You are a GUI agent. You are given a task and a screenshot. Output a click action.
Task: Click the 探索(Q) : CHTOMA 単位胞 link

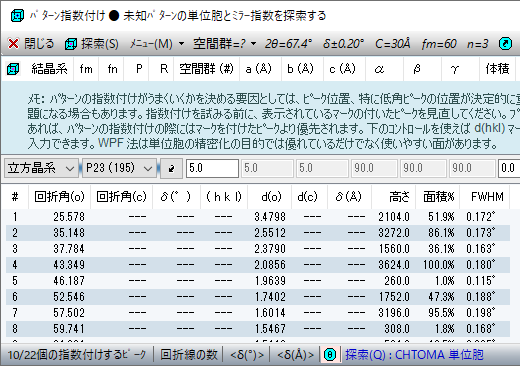pos(414,355)
